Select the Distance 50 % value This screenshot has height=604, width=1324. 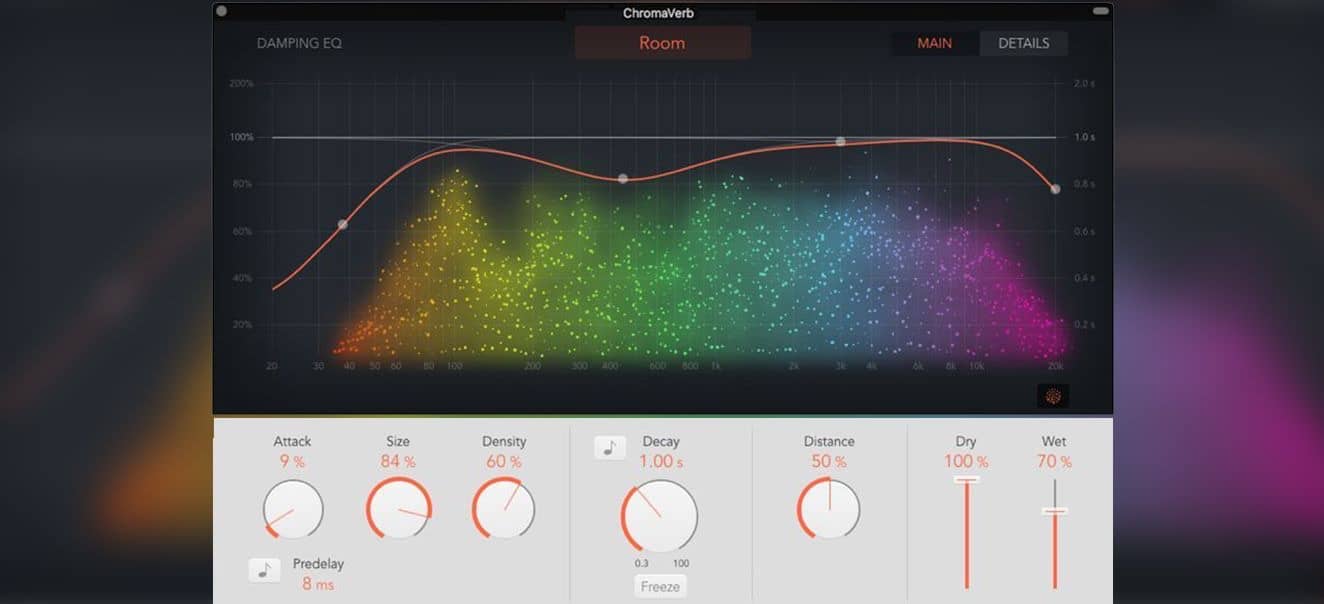point(829,462)
